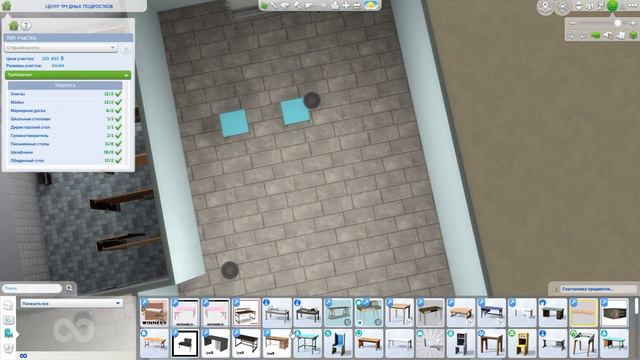Select the teal chair category tab

point(8,333)
